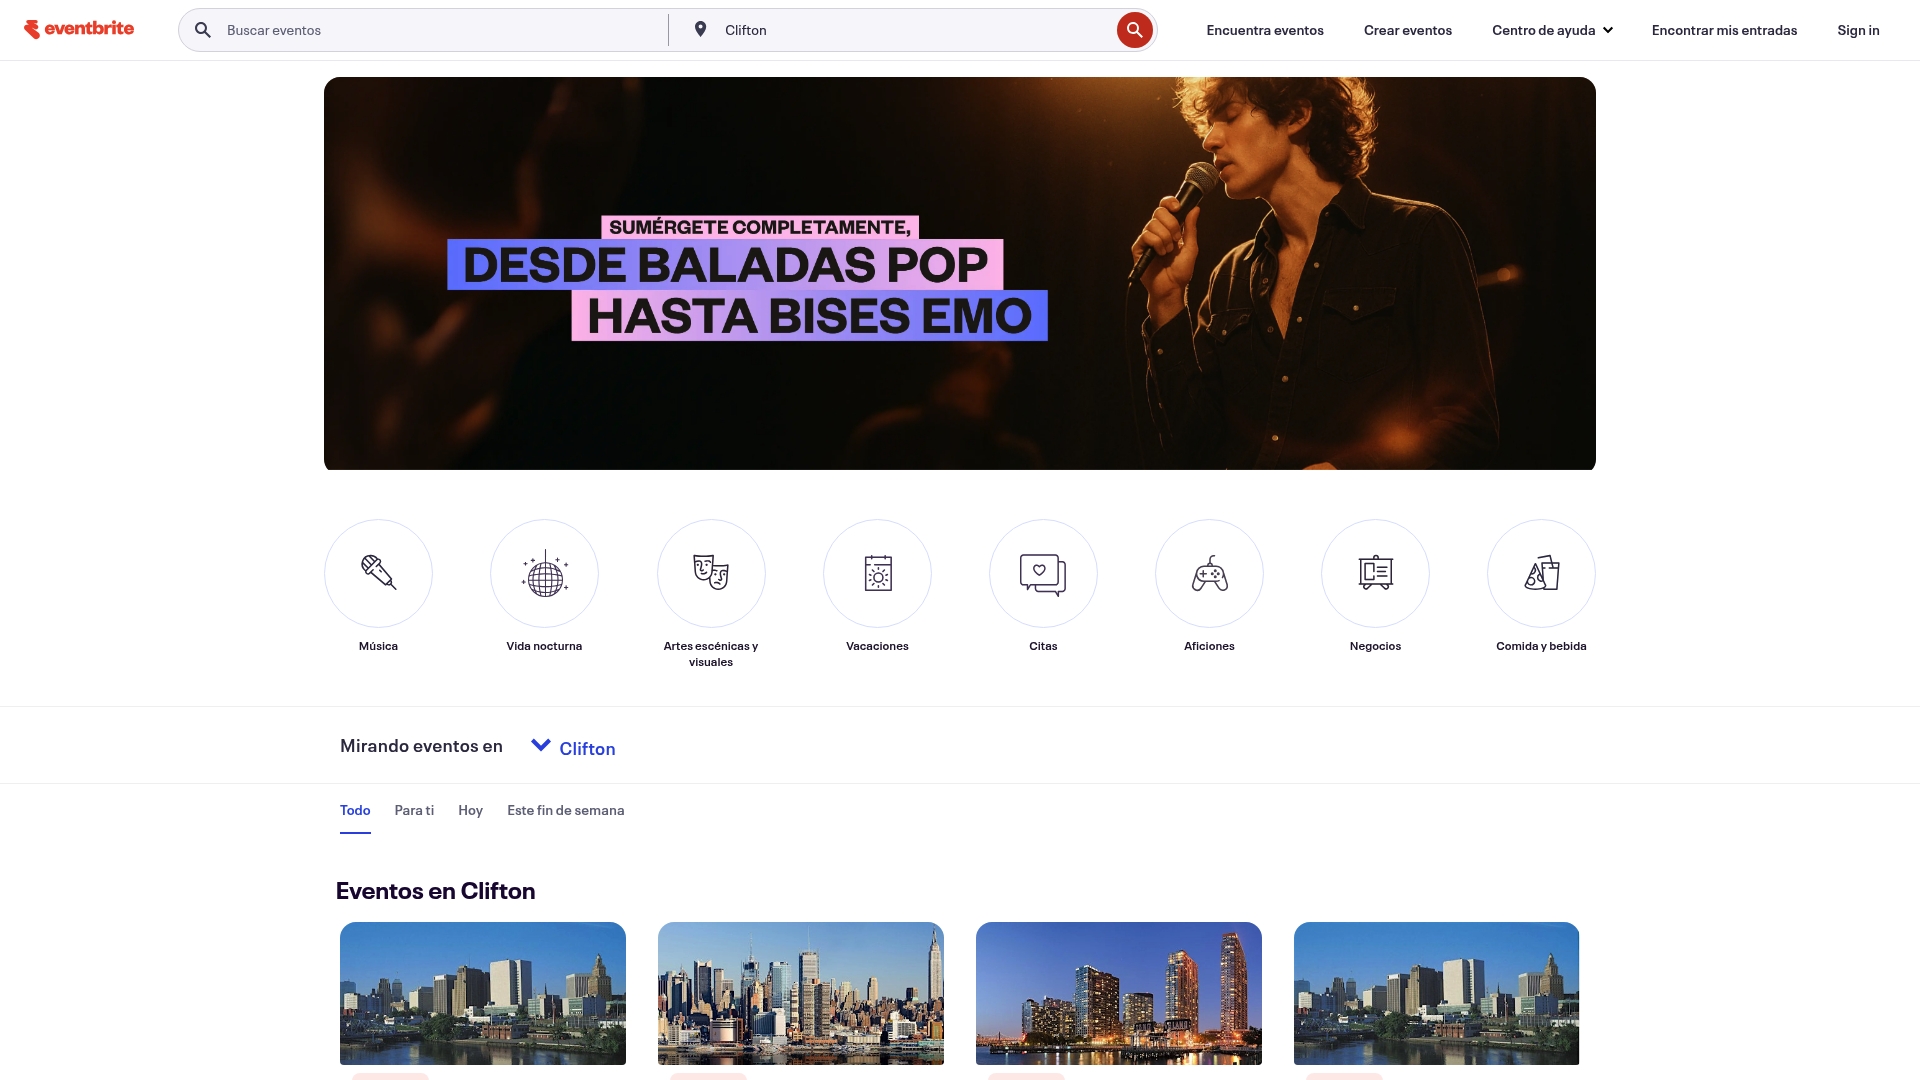Click the blue Clifton location text
1920x1080 pixels.
coord(587,749)
